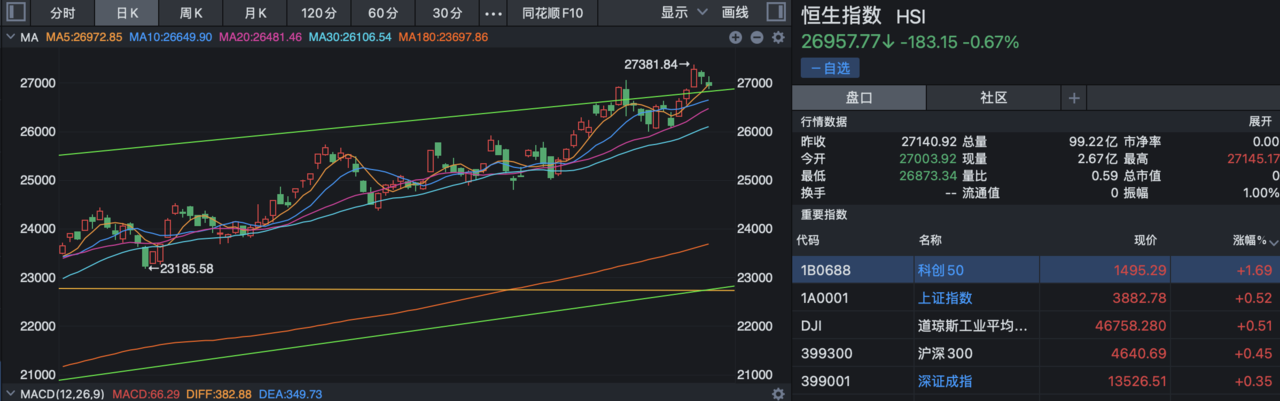The image size is (1280, 401).
Task: Collapse the MA indicator chevron
Action: coord(10,38)
